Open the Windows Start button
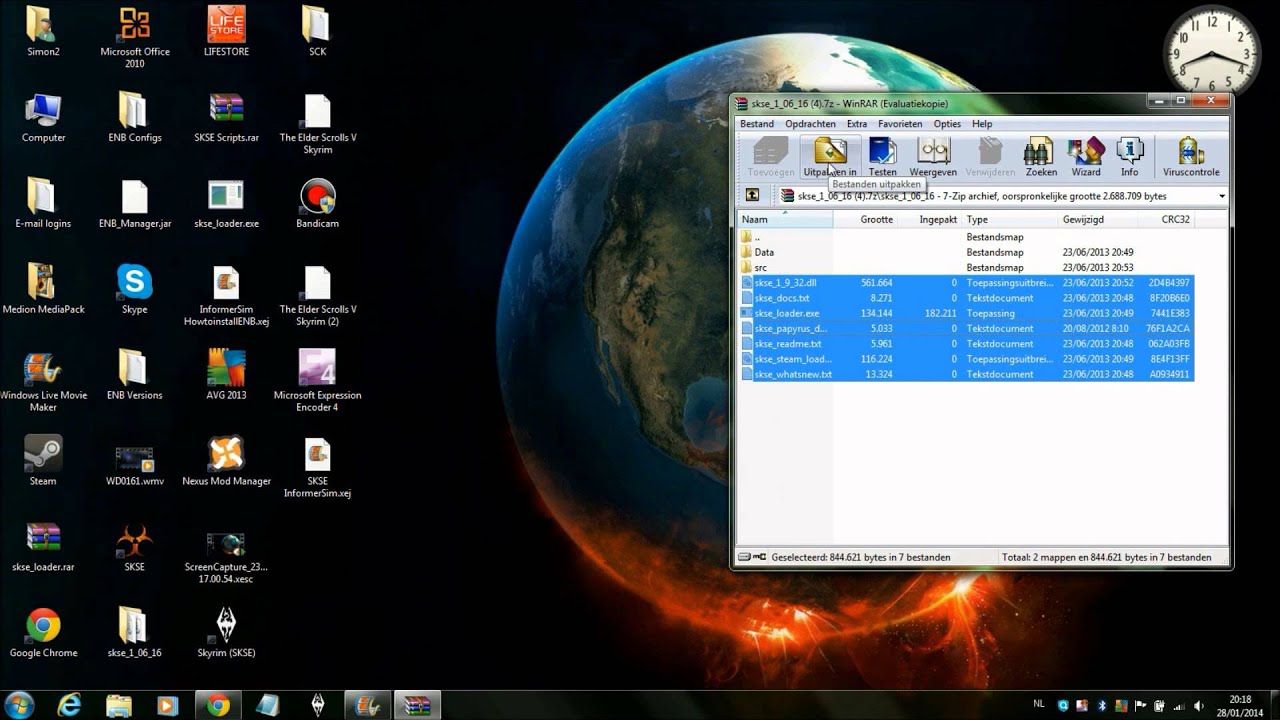 click(19, 705)
